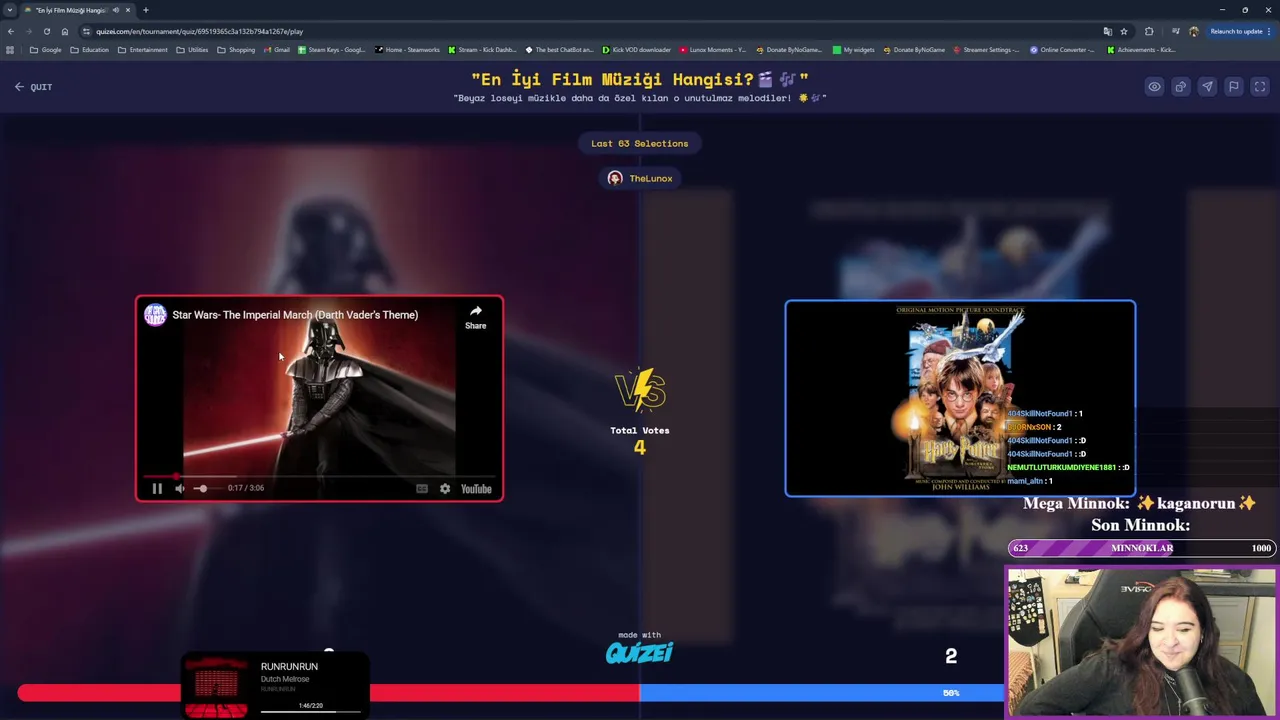1280x720 pixels.
Task: Pause the Imperial March YouTube video
Action: [157, 488]
